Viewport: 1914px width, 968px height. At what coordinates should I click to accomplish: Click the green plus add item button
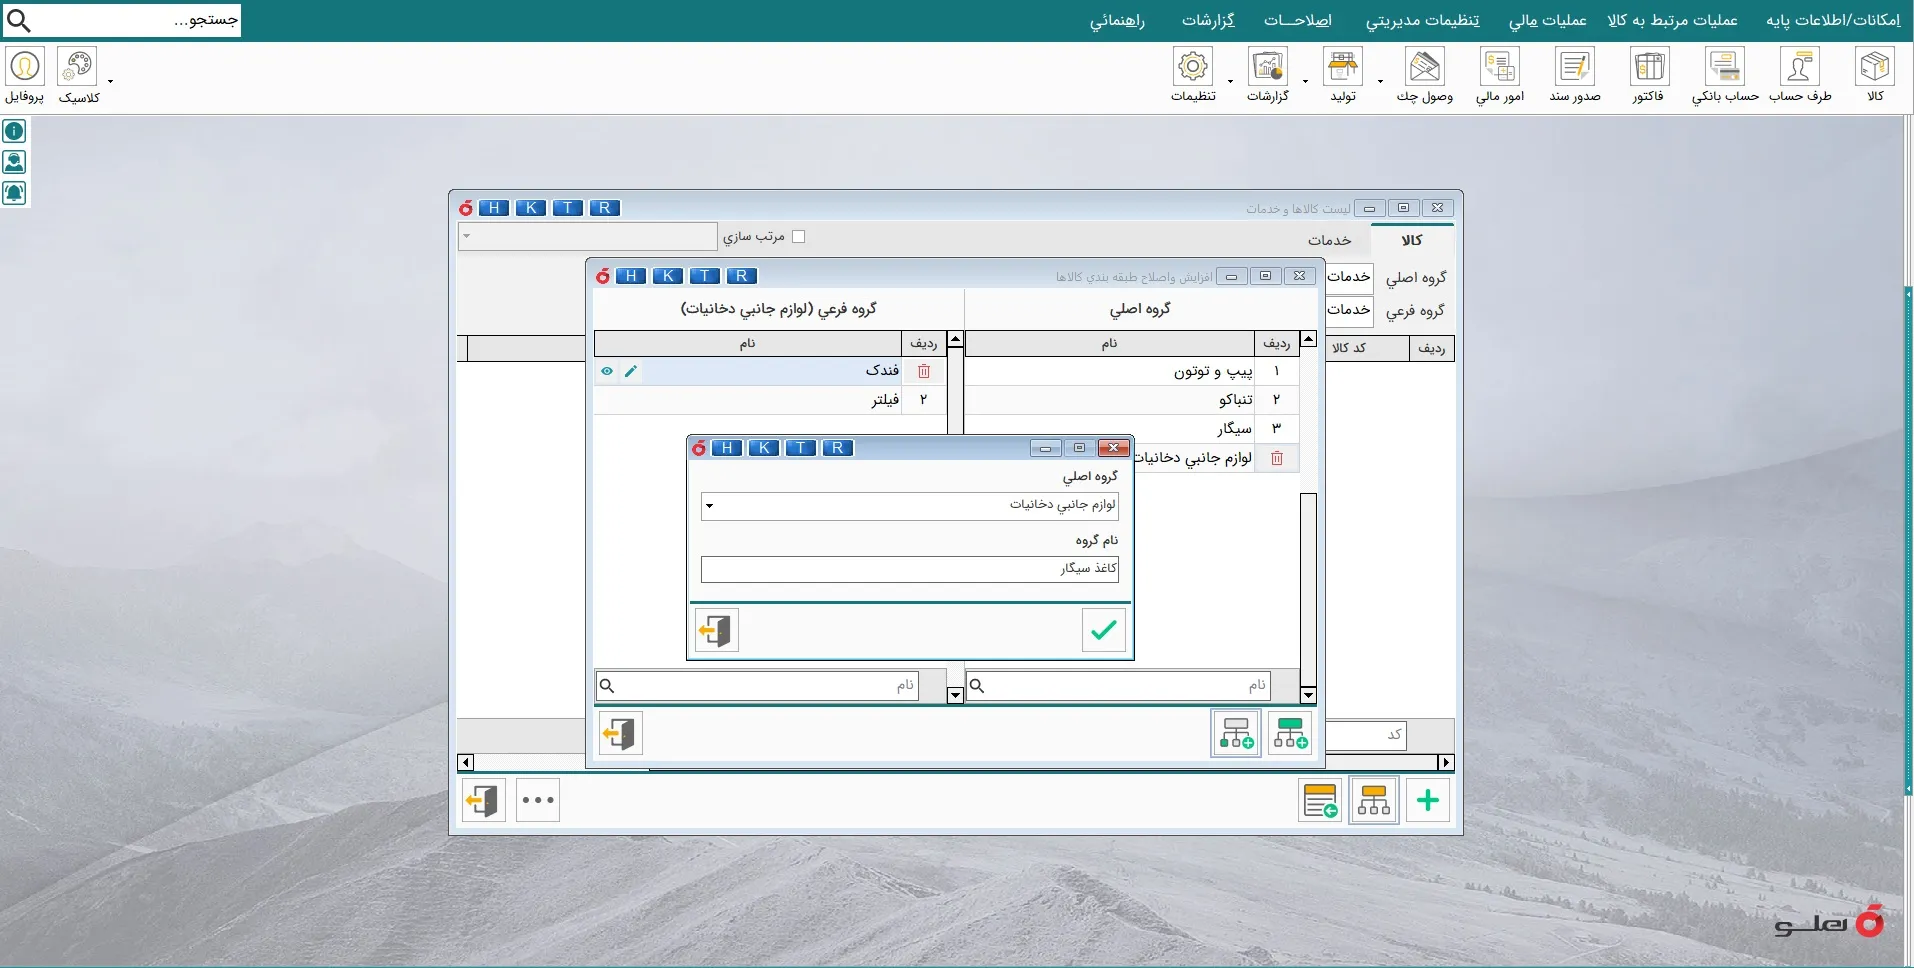pyautogui.click(x=1427, y=800)
